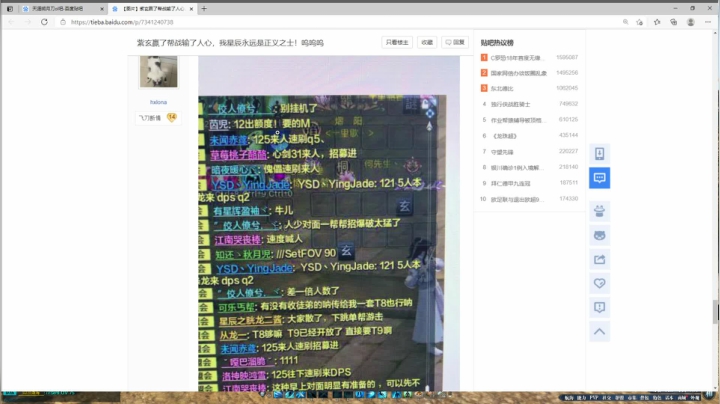720x404 pixels.
Task: Open hot topic ranked 9 with 187511
Action: 510,184
